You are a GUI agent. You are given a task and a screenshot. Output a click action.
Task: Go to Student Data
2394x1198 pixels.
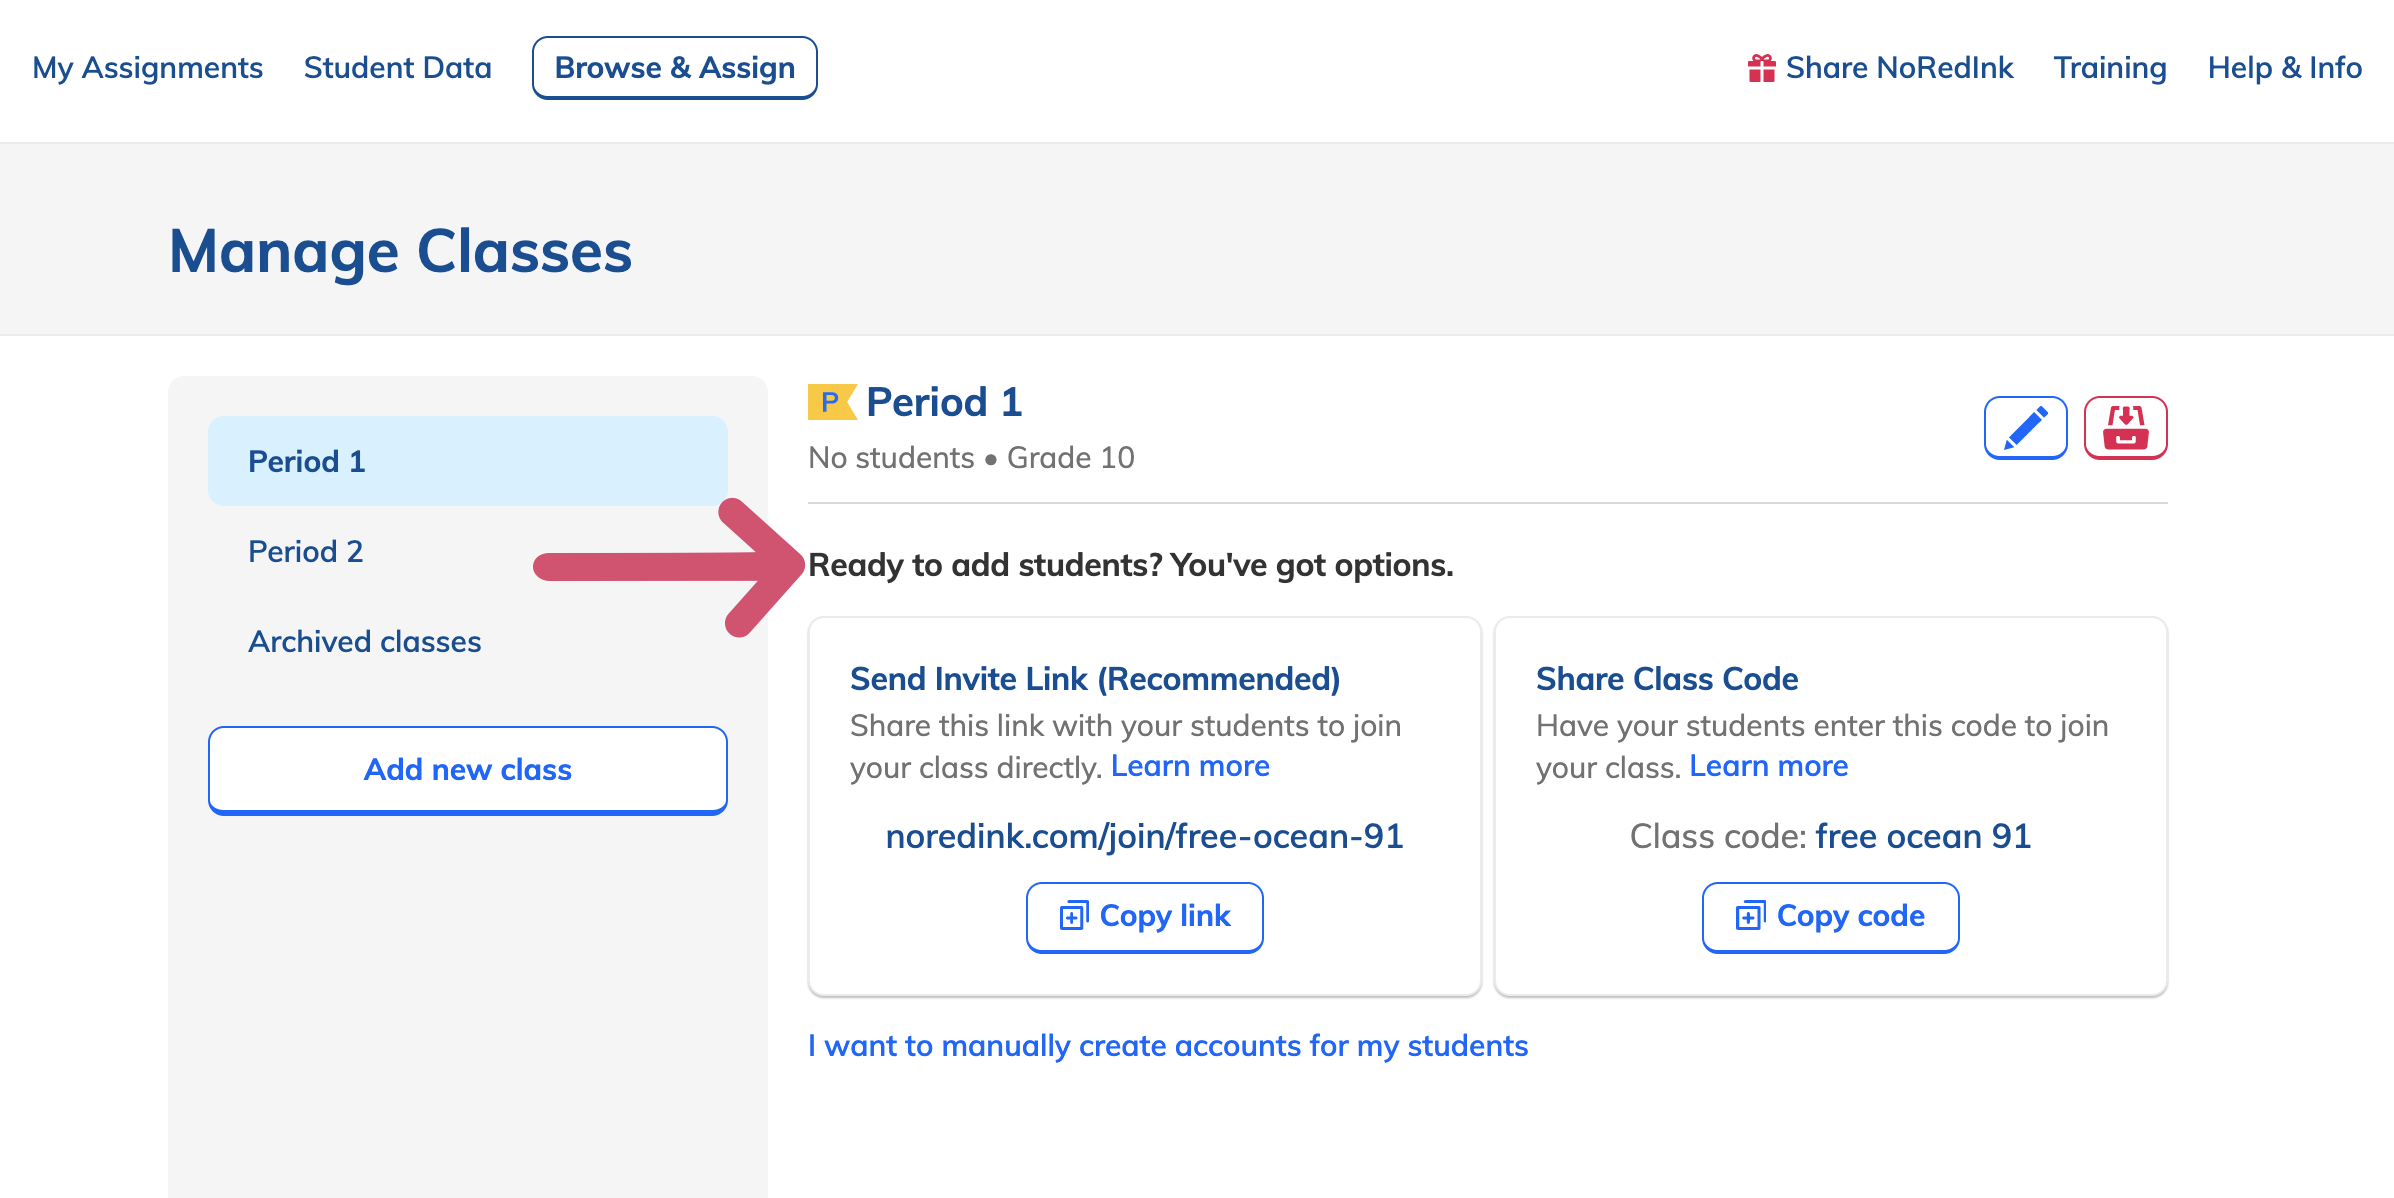[x=398, y=68]
